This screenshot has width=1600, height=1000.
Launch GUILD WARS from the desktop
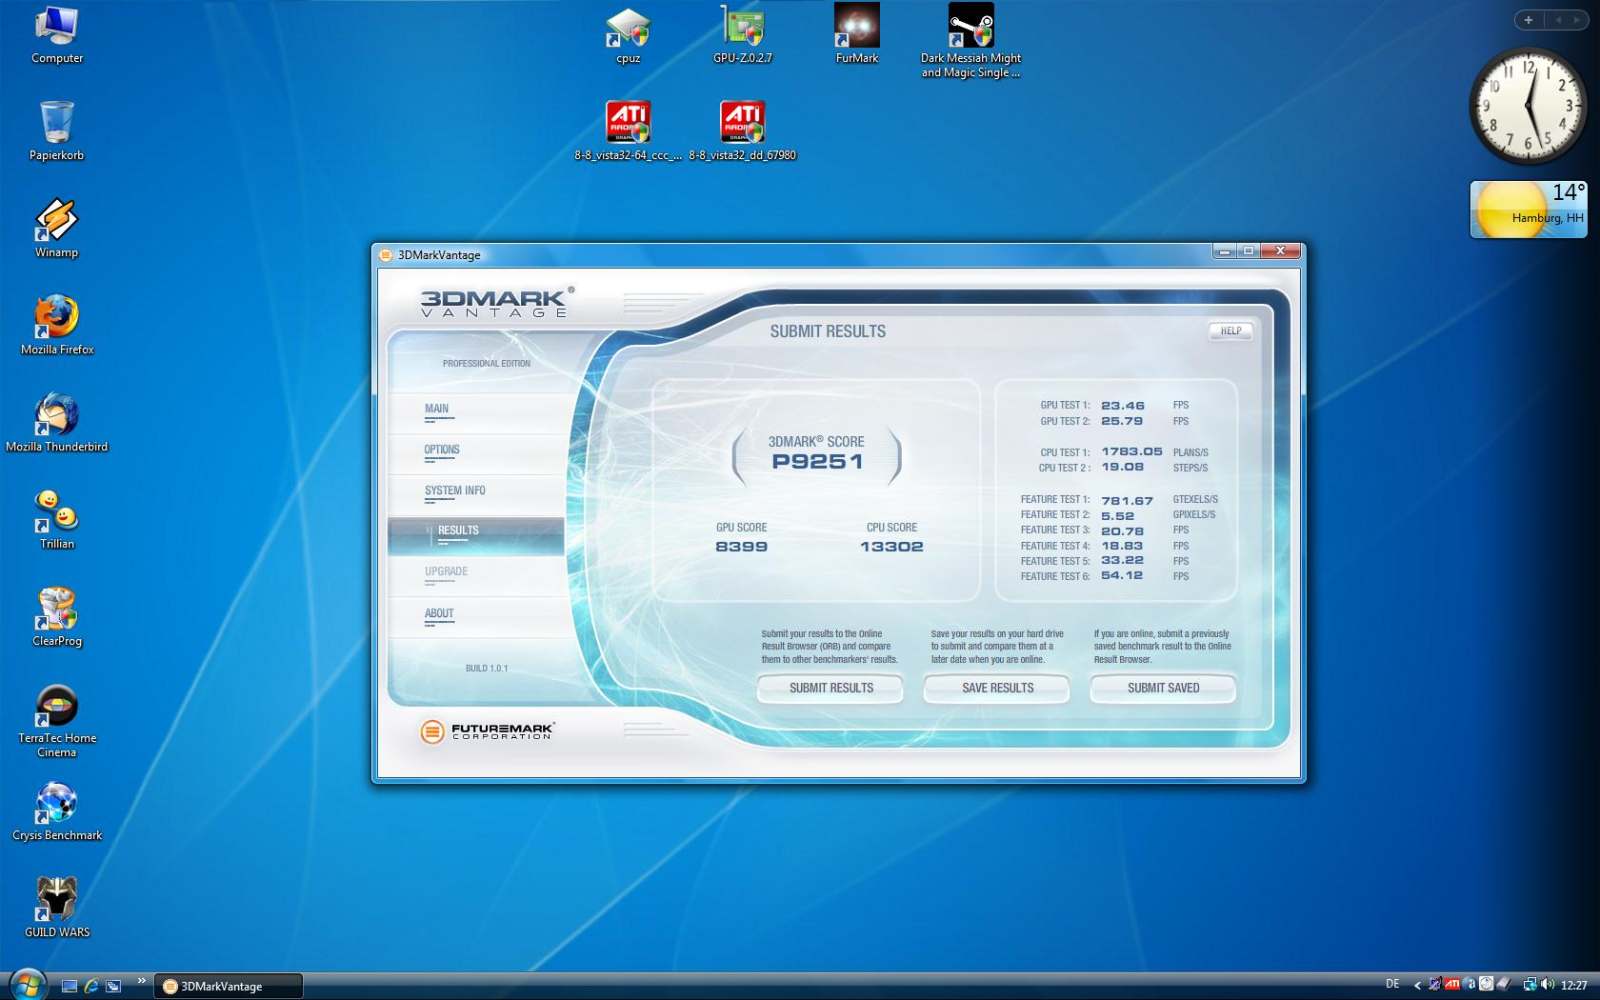[57, 907]
